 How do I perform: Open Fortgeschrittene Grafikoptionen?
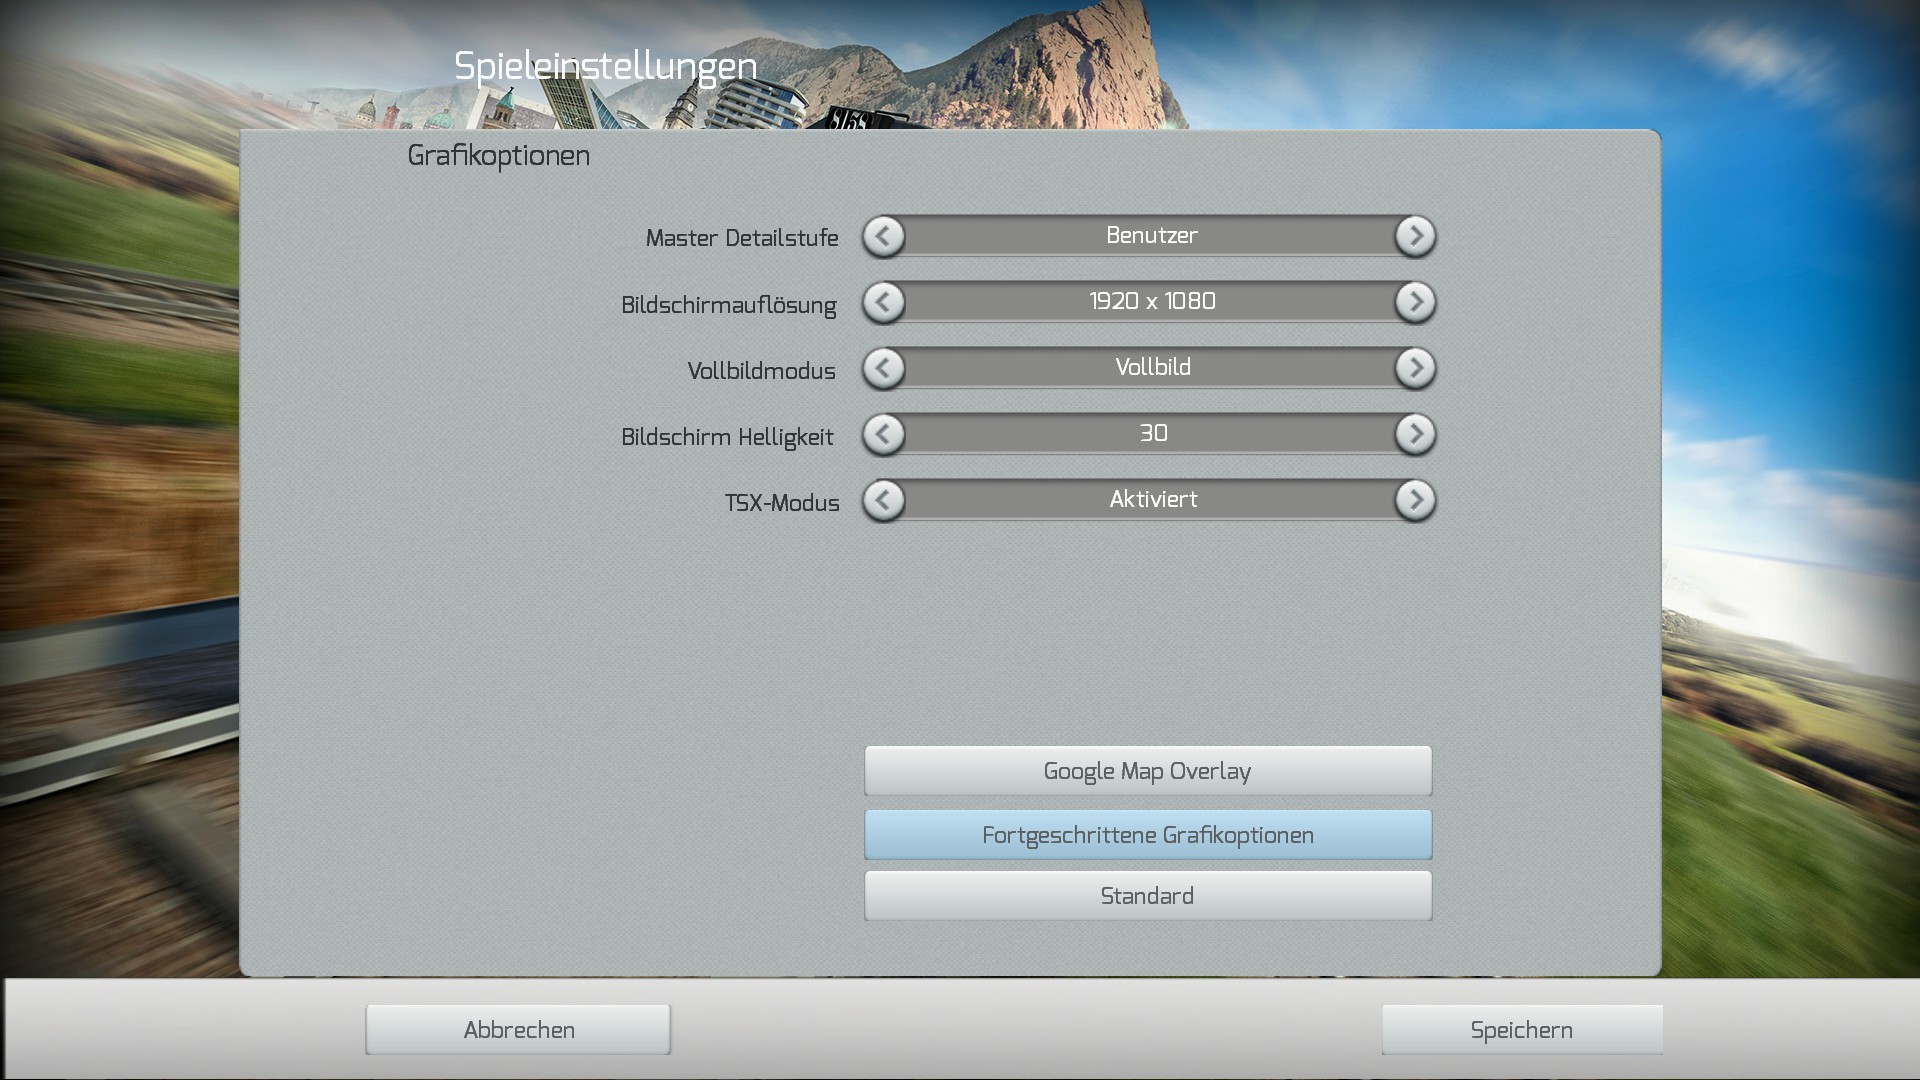pyautogui.click(x=1147, y=835)
